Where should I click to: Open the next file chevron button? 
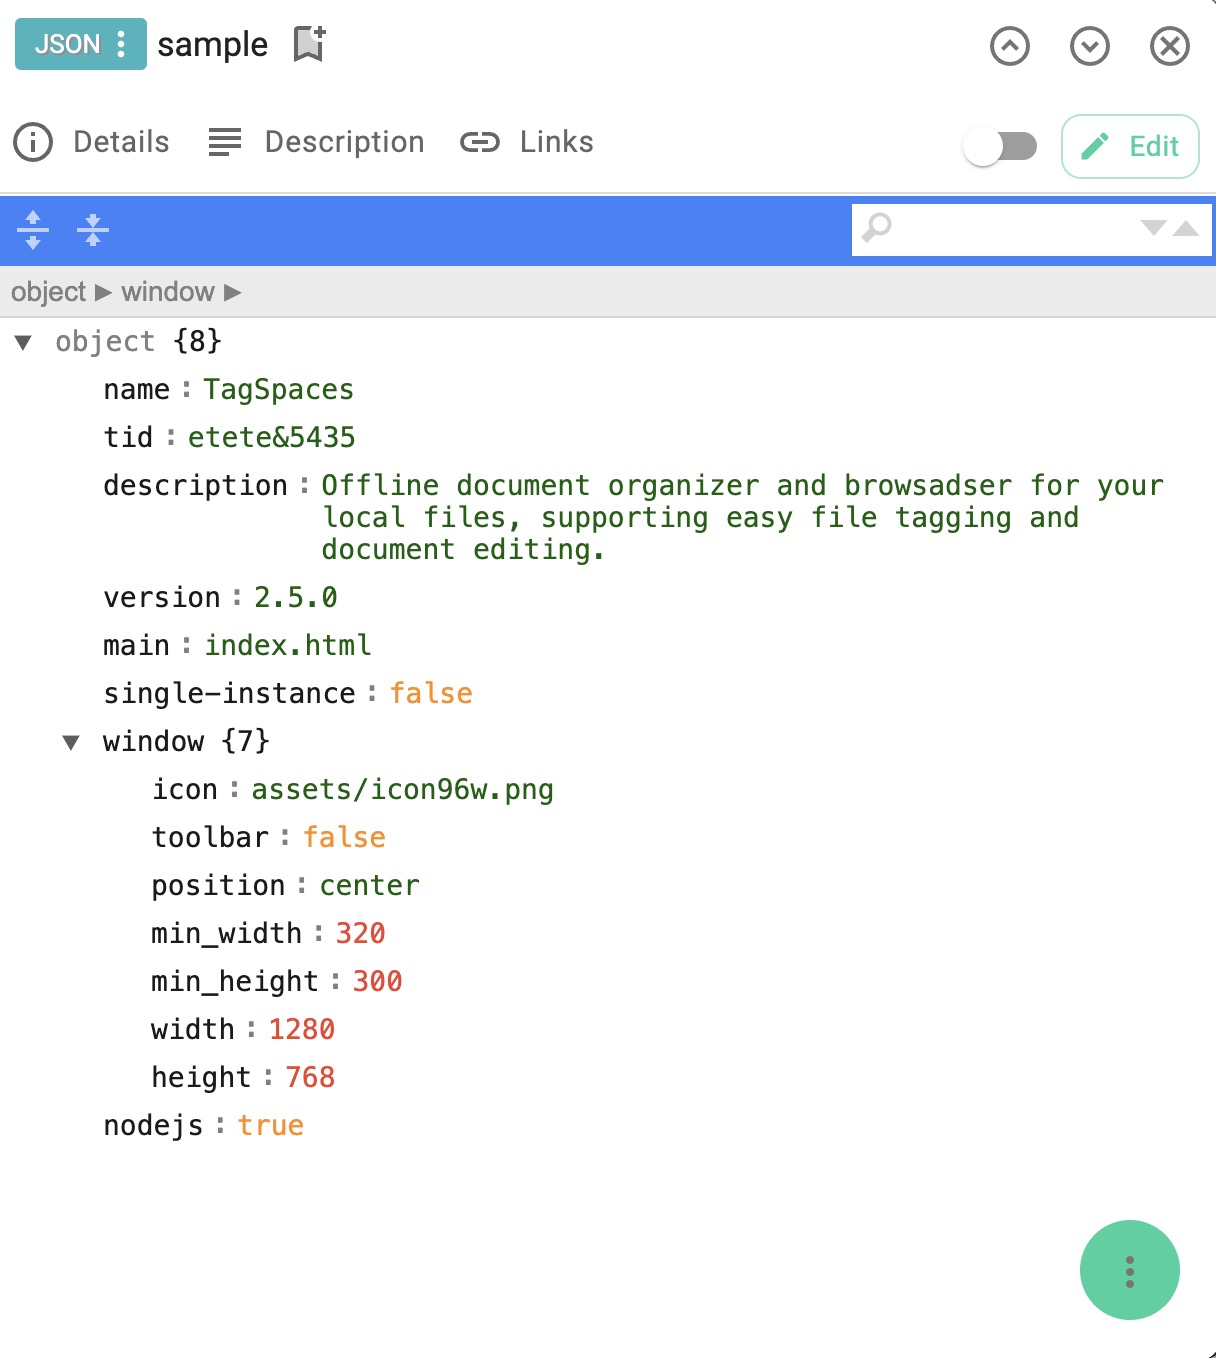click(x=1090, y=46)
